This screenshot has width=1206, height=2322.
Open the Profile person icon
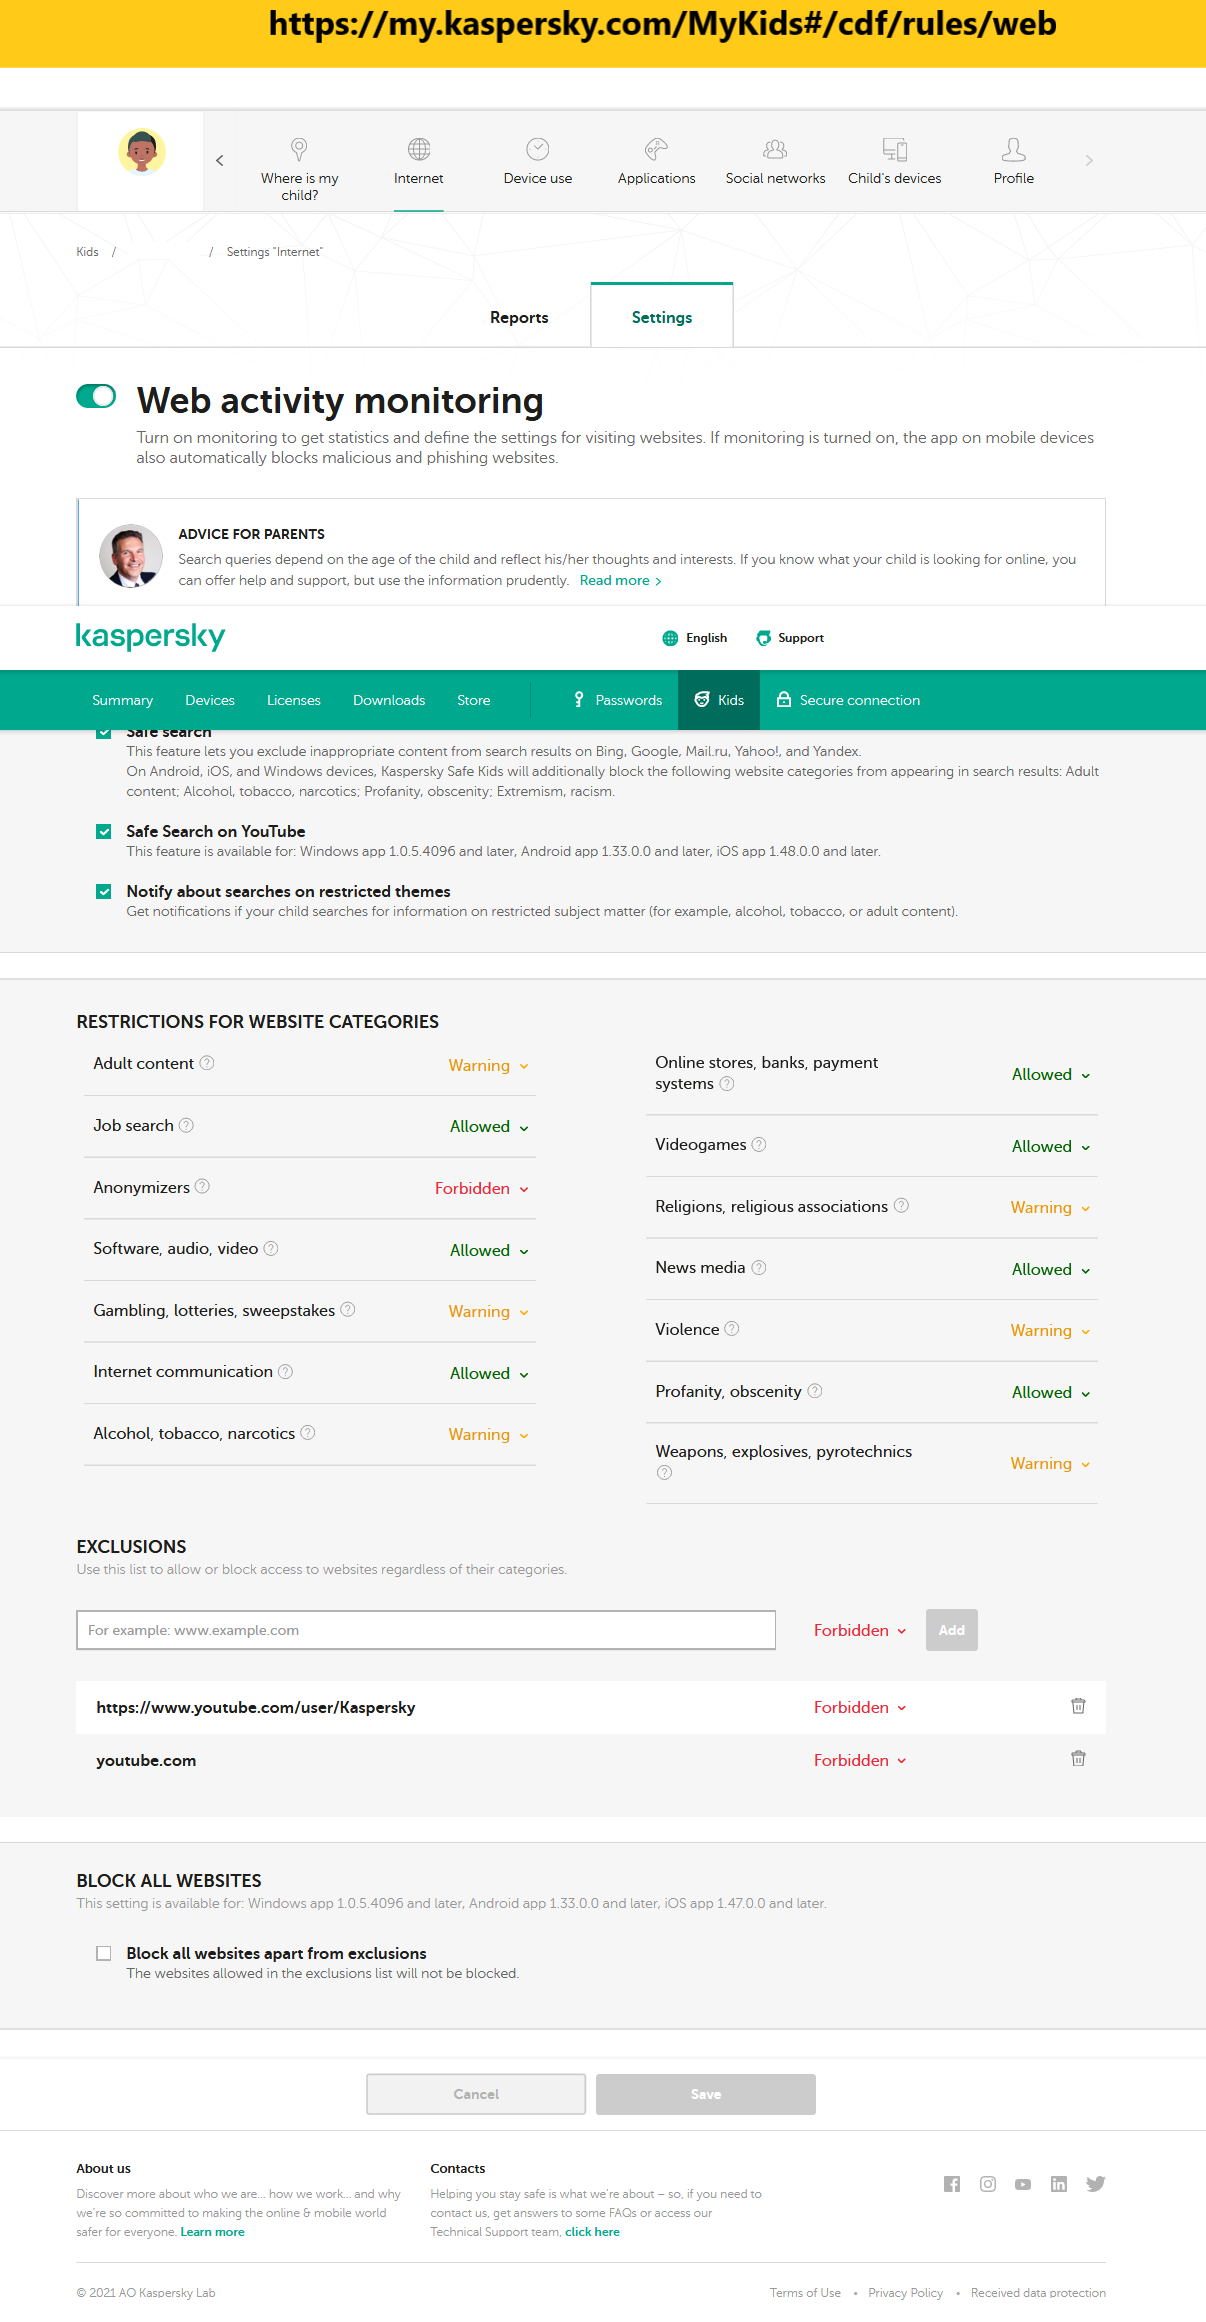(x=1013, y=149)
